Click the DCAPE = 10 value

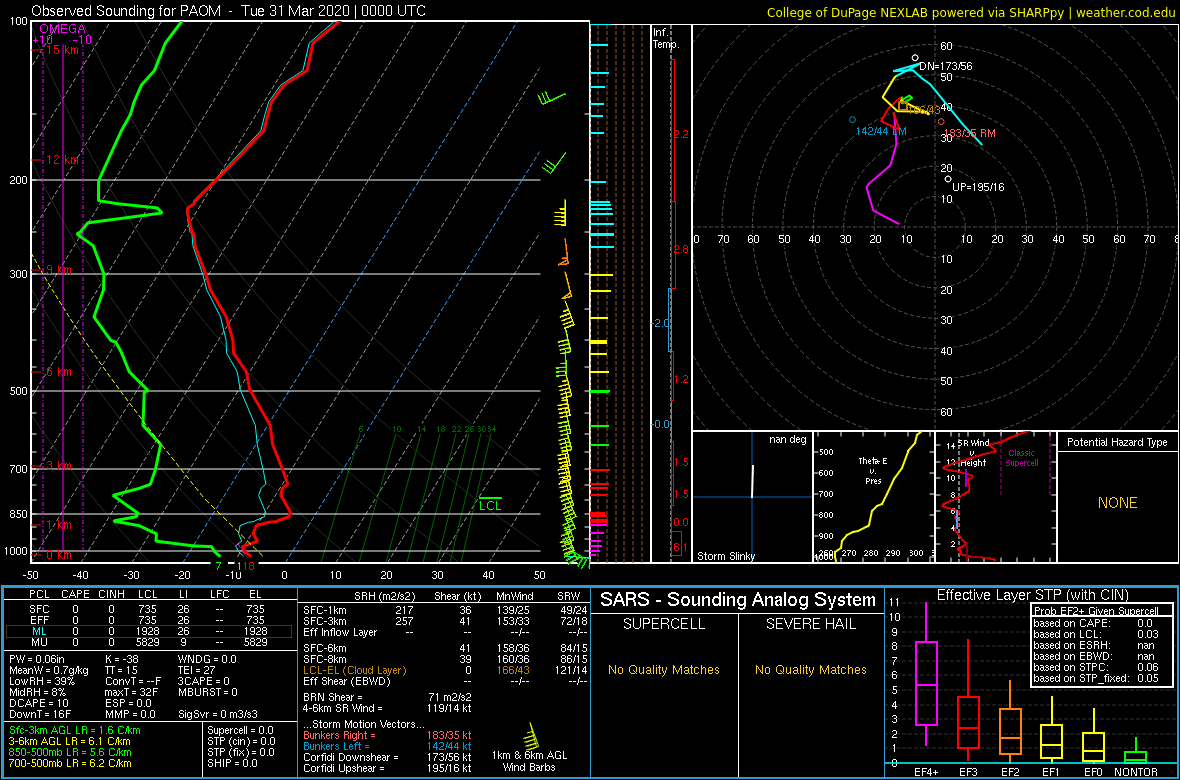pos(41,706)
